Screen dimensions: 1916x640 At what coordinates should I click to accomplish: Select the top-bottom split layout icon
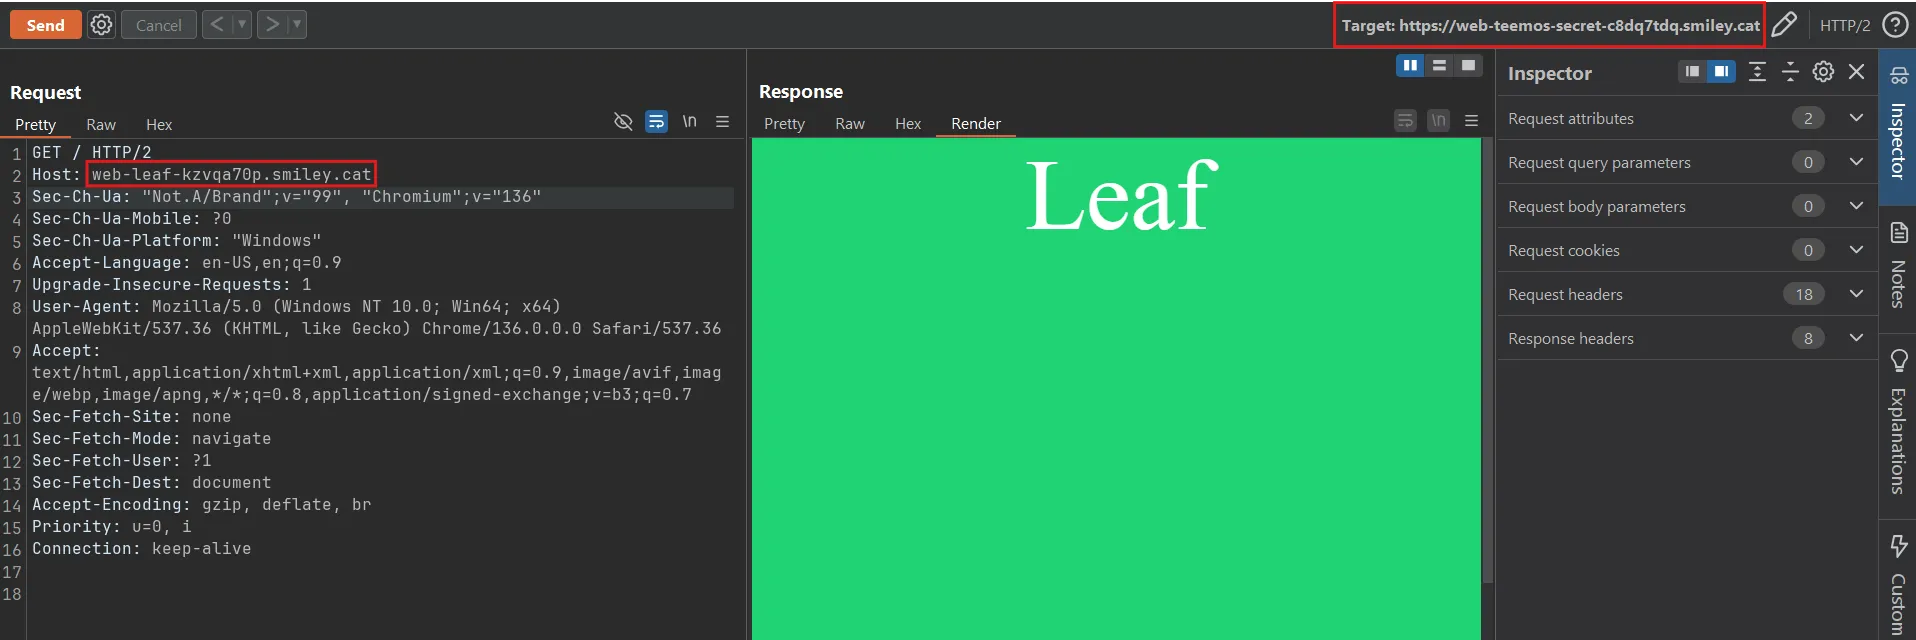coord(1439,66)
